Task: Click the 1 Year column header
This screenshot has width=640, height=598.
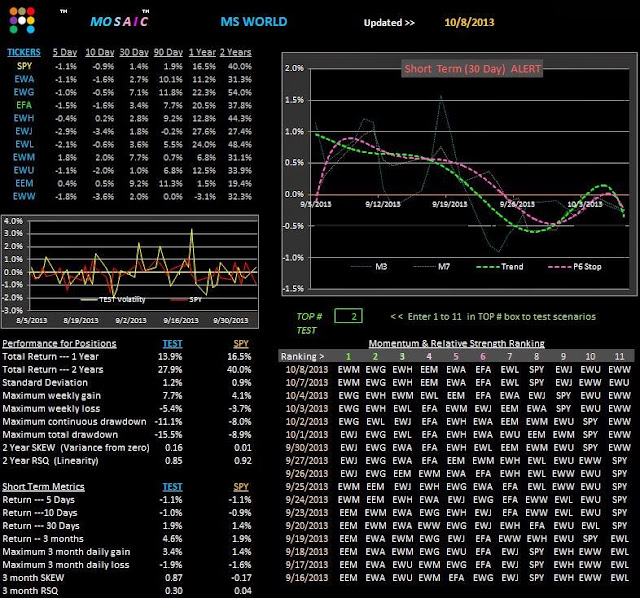Action: 202,52
